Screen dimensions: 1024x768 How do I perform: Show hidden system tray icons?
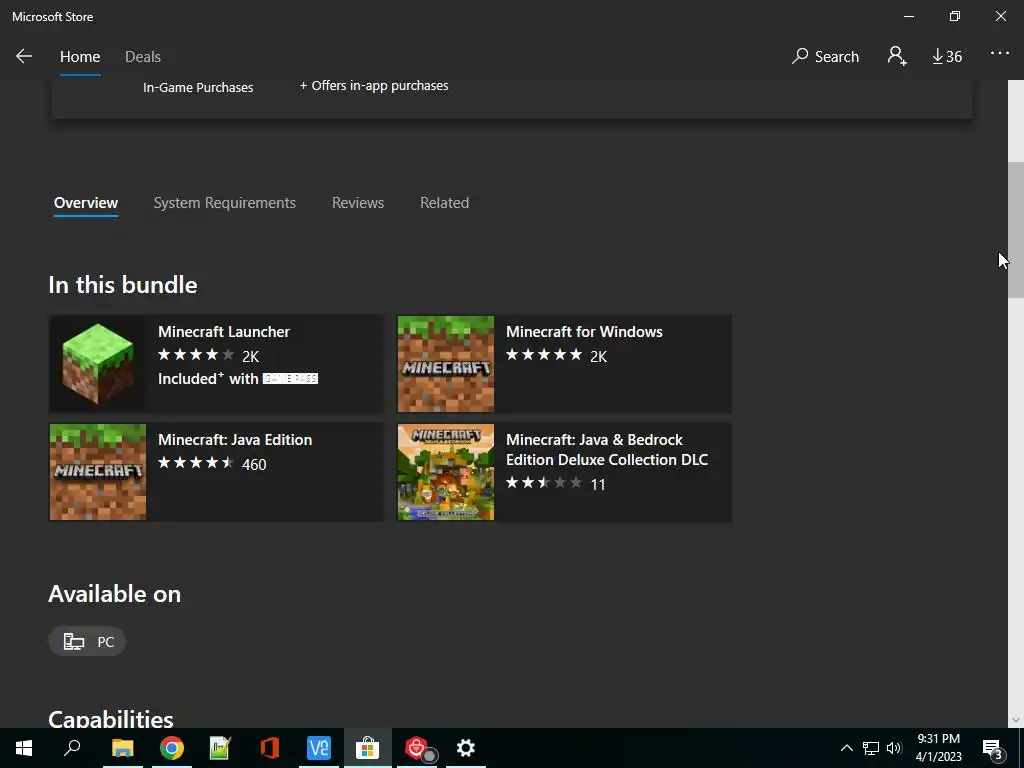(846, 748)
